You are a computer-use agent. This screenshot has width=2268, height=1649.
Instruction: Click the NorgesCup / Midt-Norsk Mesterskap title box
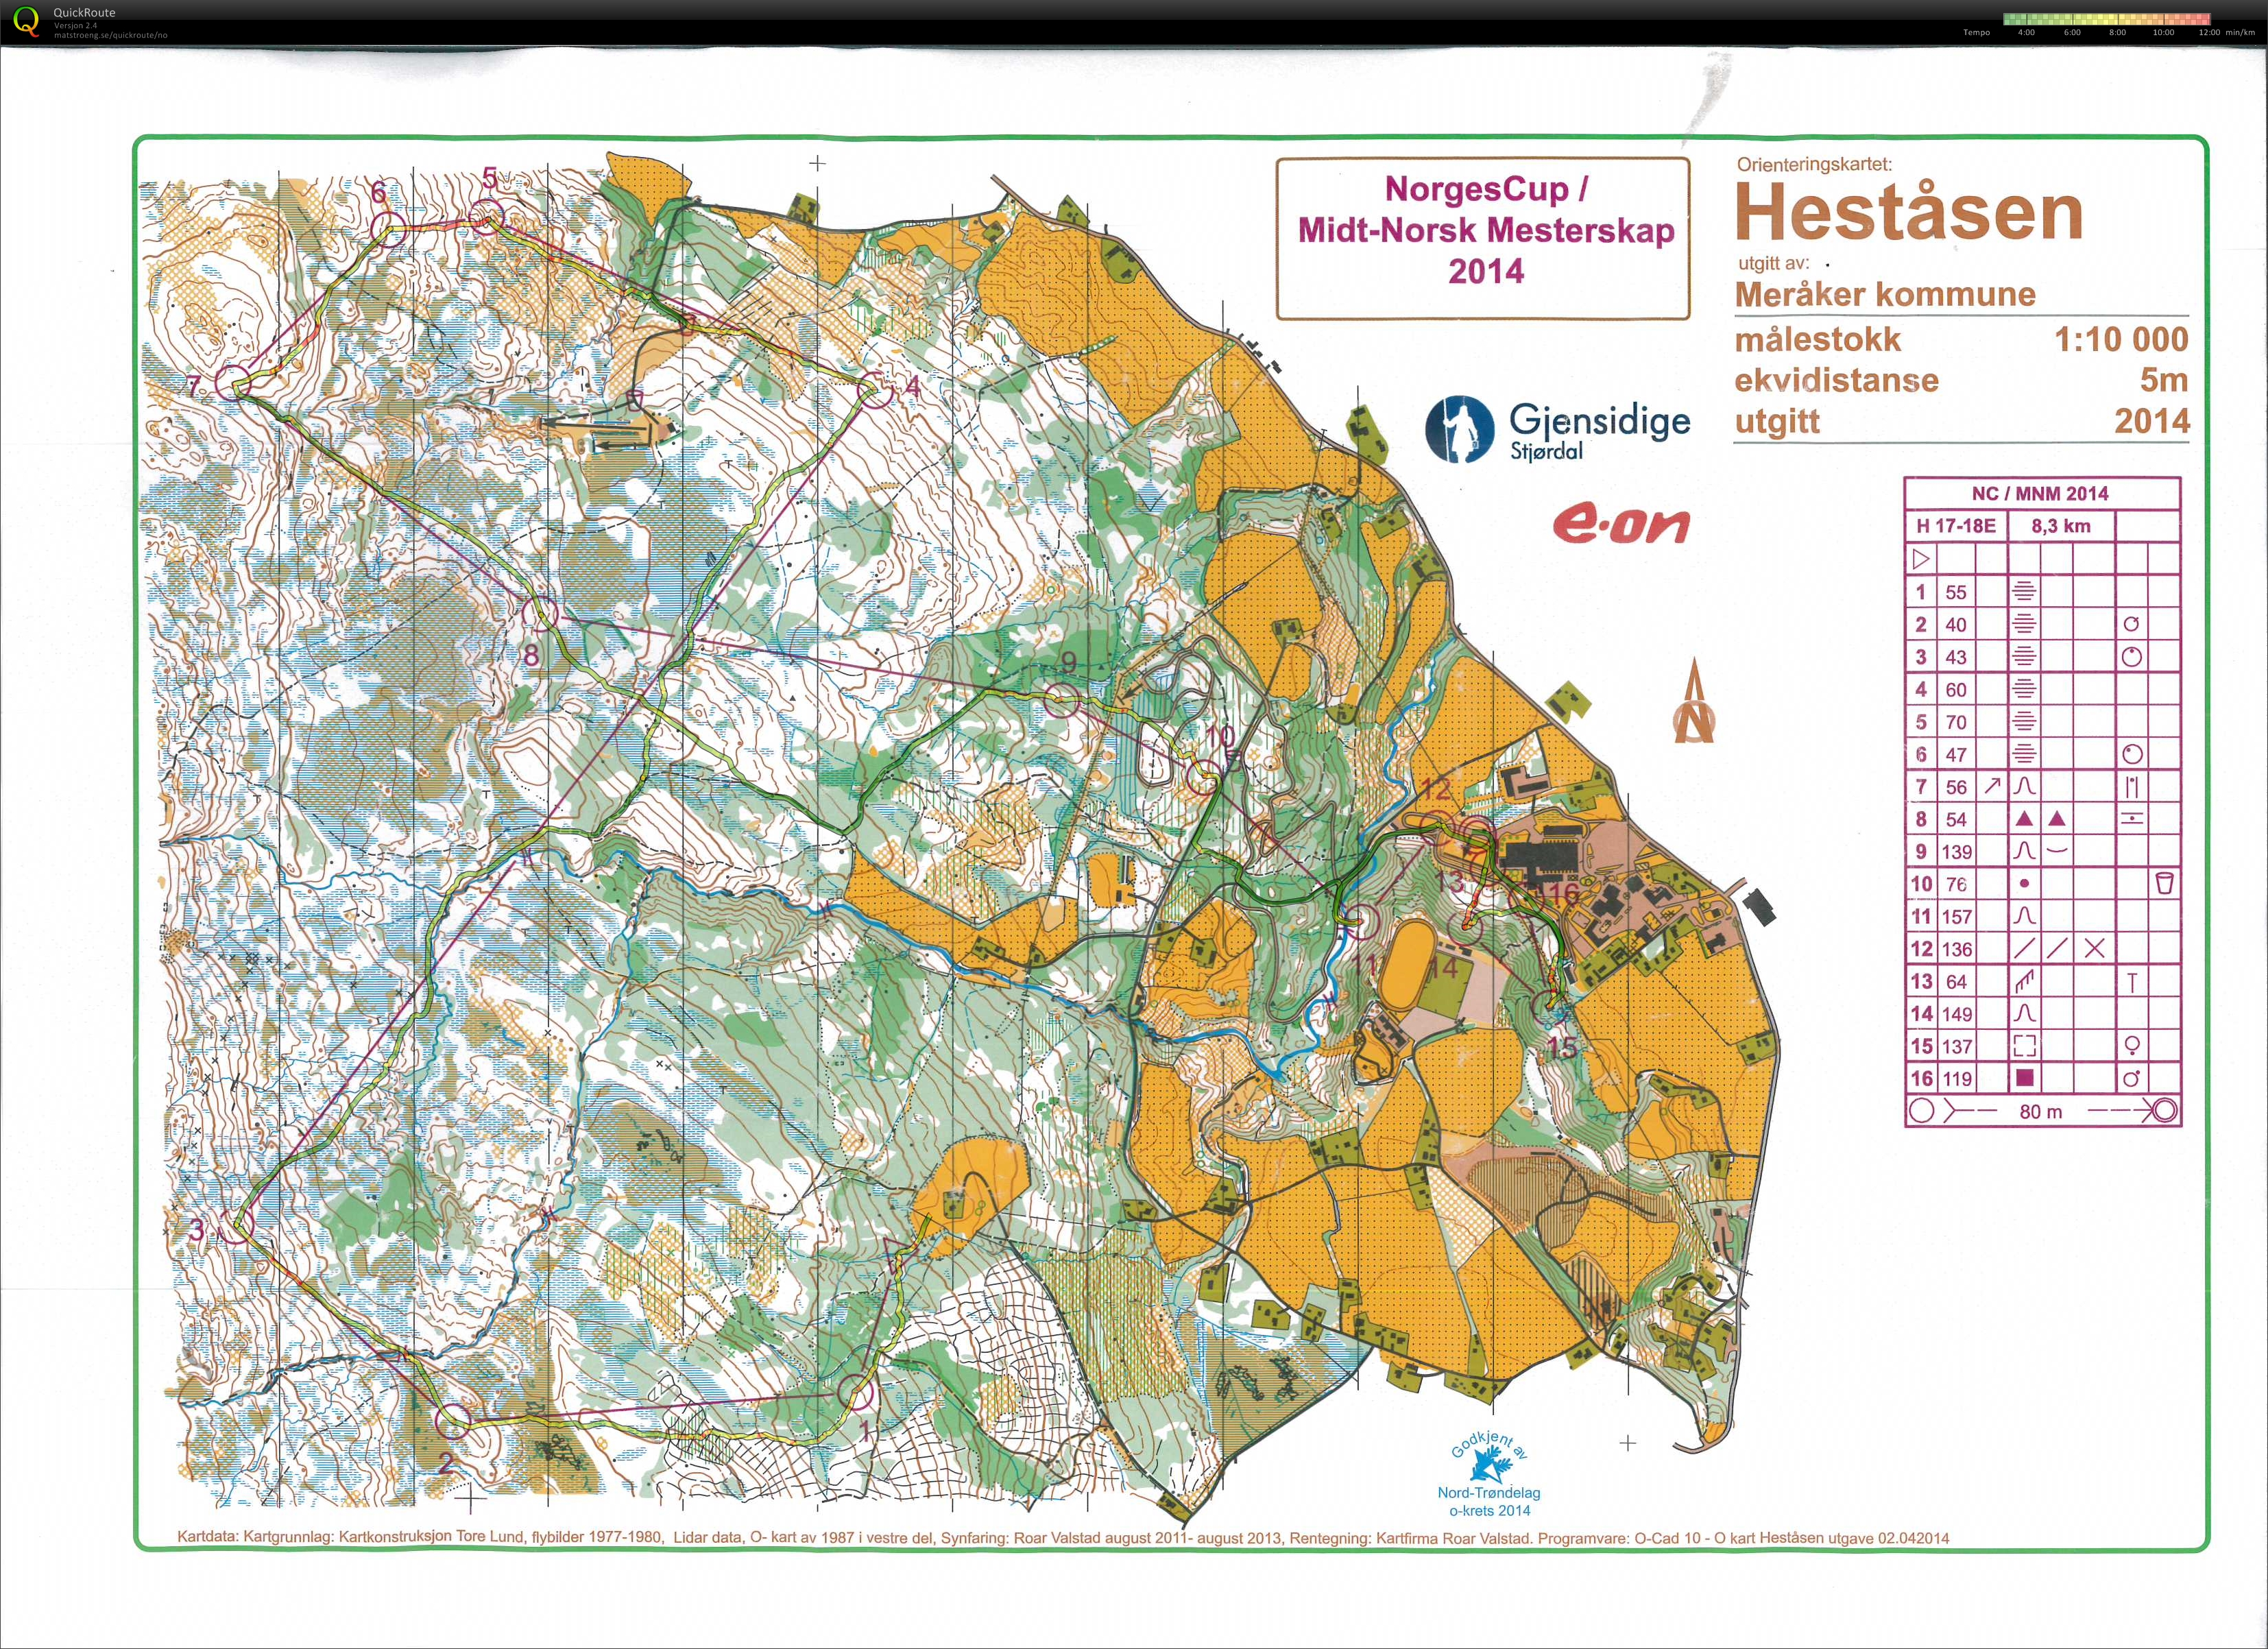click(1484, 238)
